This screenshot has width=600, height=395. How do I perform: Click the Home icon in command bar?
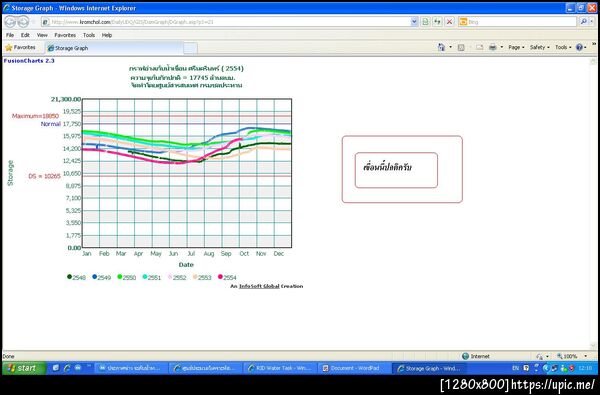point(442,47)
